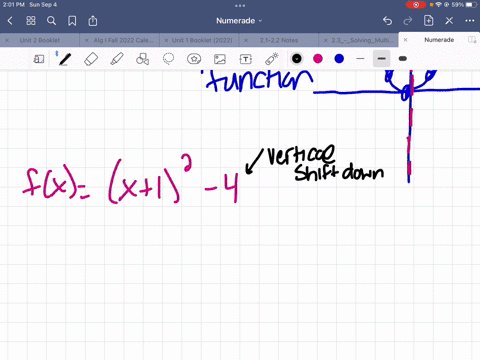Open the more options ellipsis menu

click(x=470, y=21)
